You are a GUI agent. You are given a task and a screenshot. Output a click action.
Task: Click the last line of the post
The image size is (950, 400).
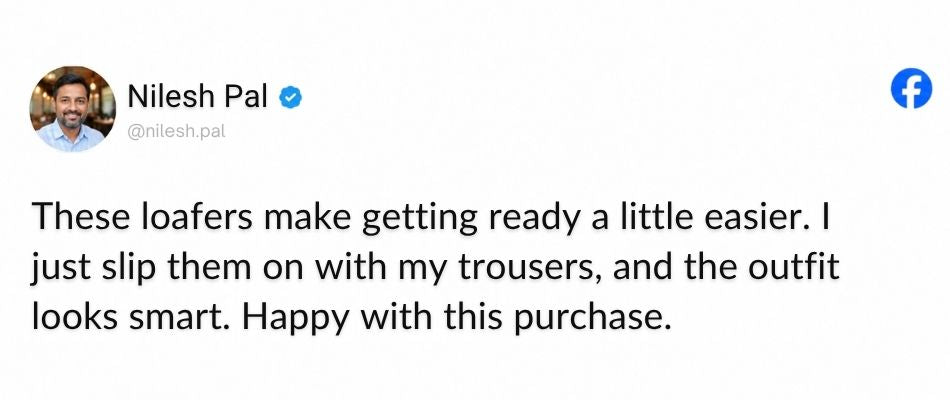coord(352,318)
